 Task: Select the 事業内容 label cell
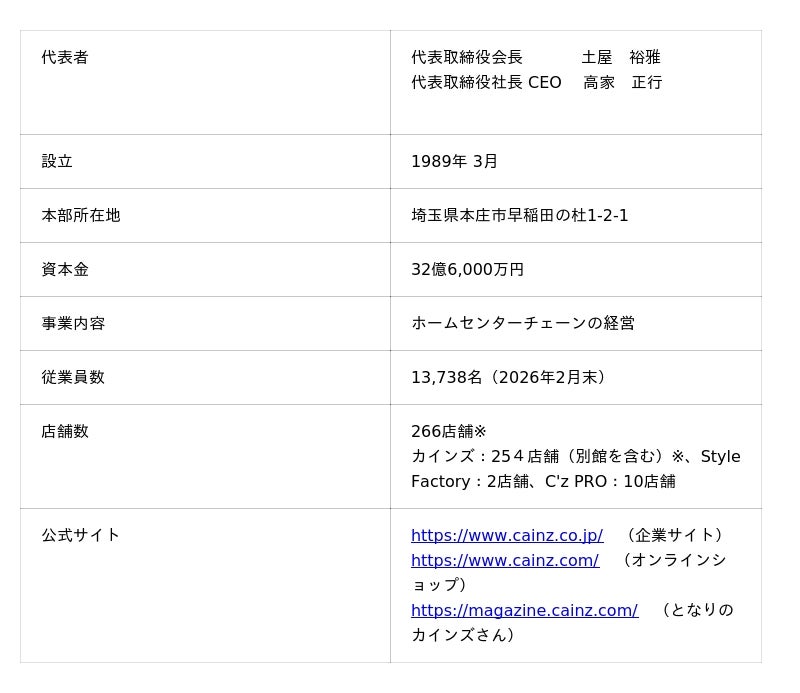tap(73, 324)
